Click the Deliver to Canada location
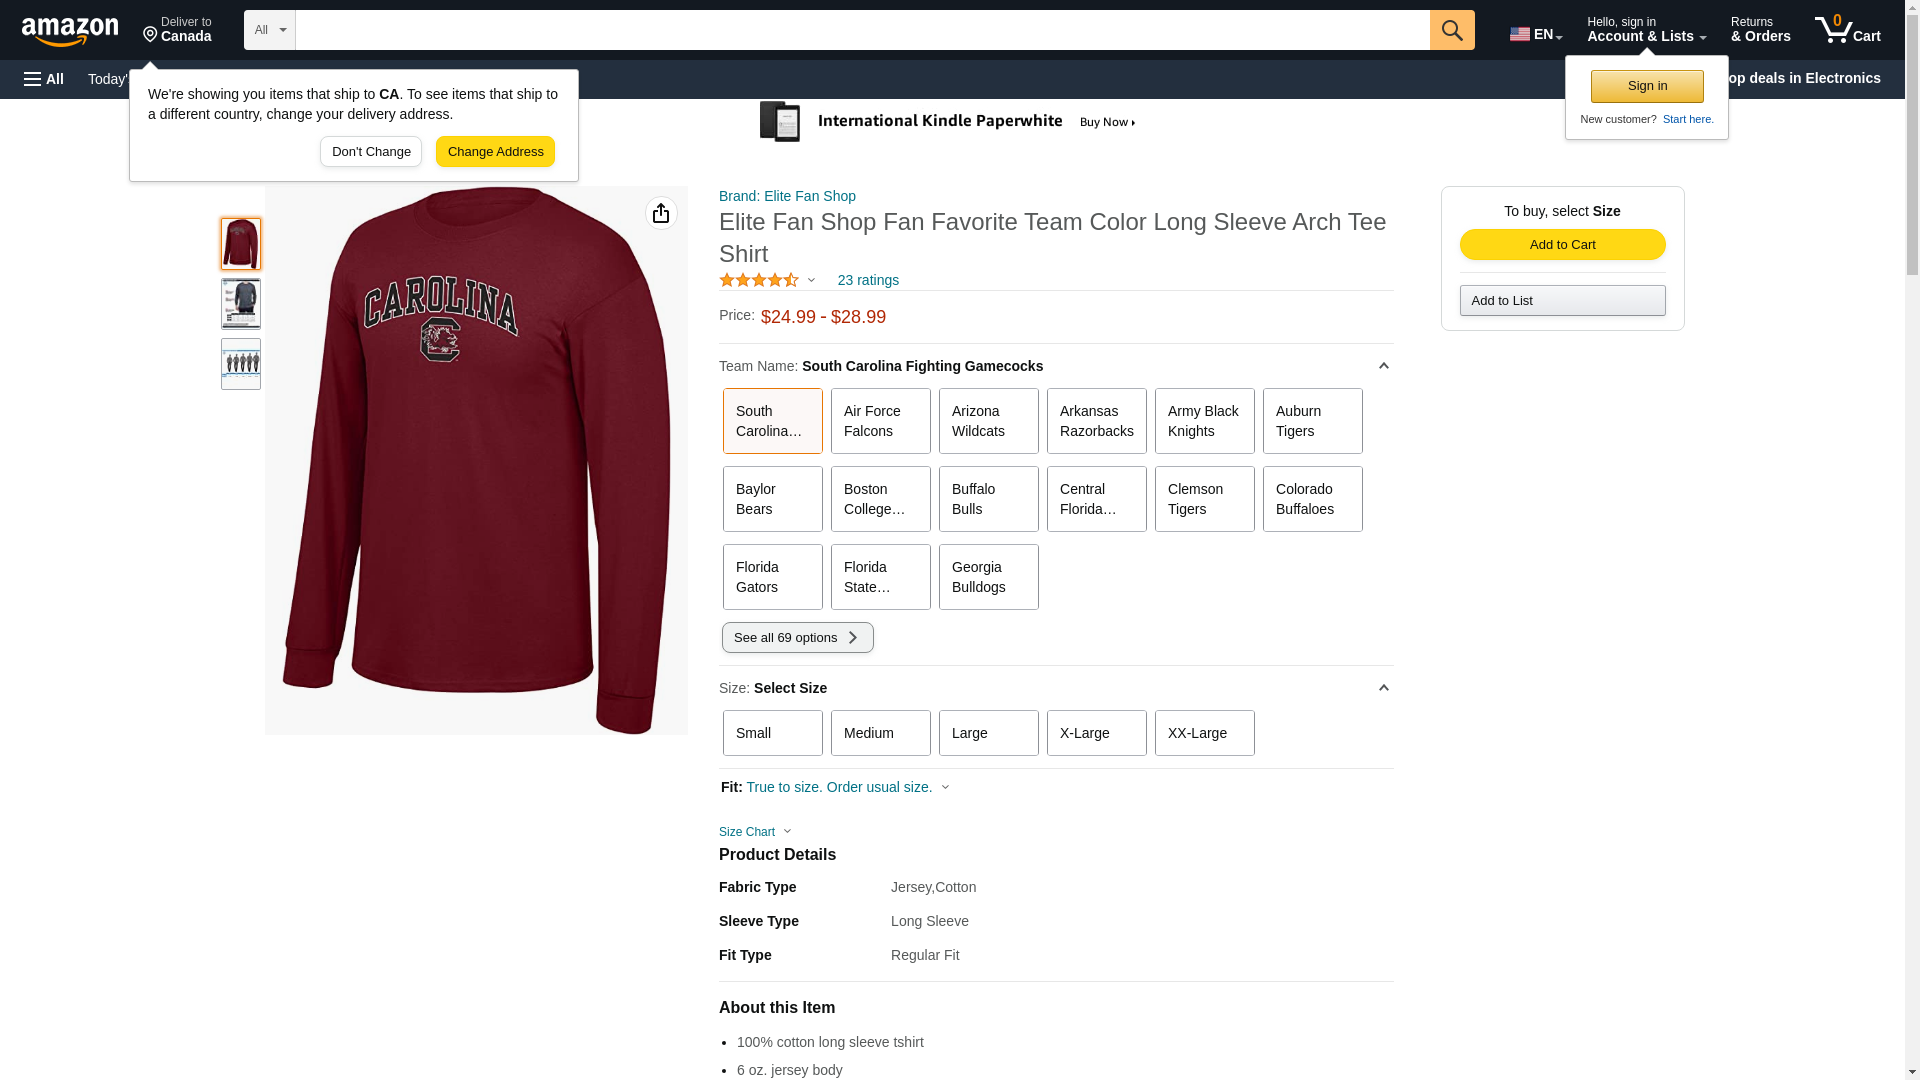Viewport: 1920px width, 1080px height. 177,30
